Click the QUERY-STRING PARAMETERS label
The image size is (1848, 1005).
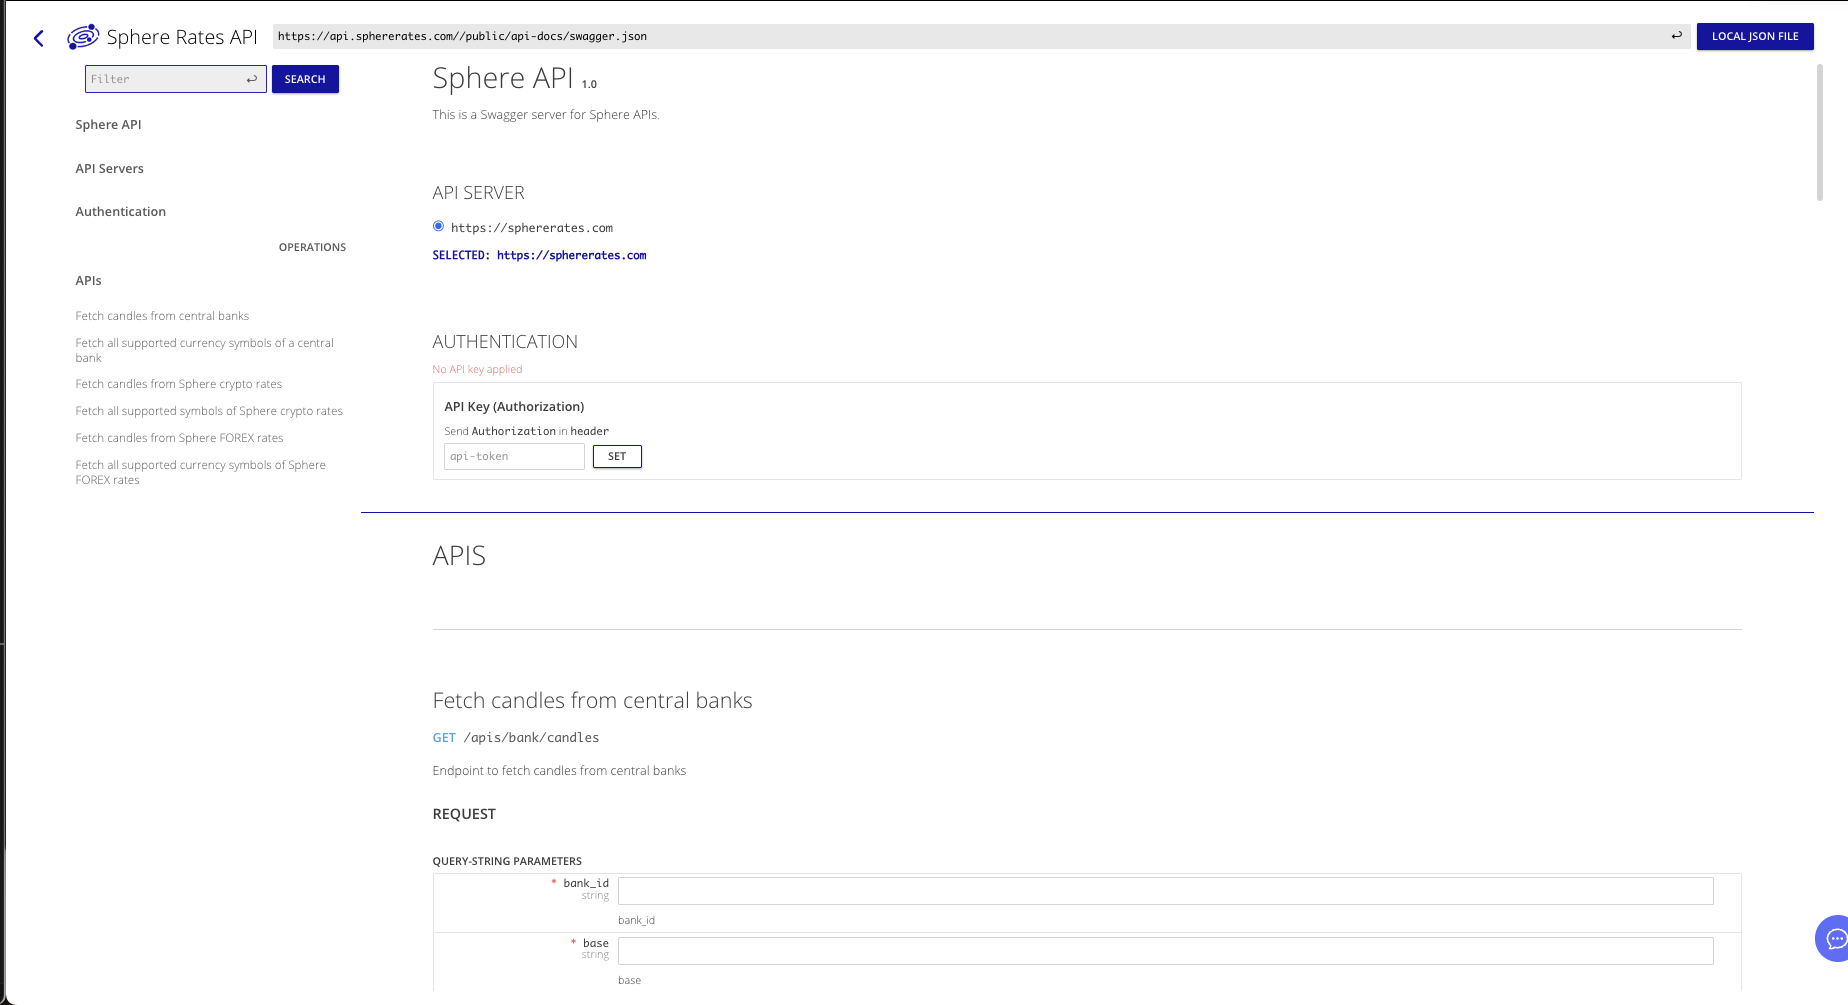tap(507, 861)
